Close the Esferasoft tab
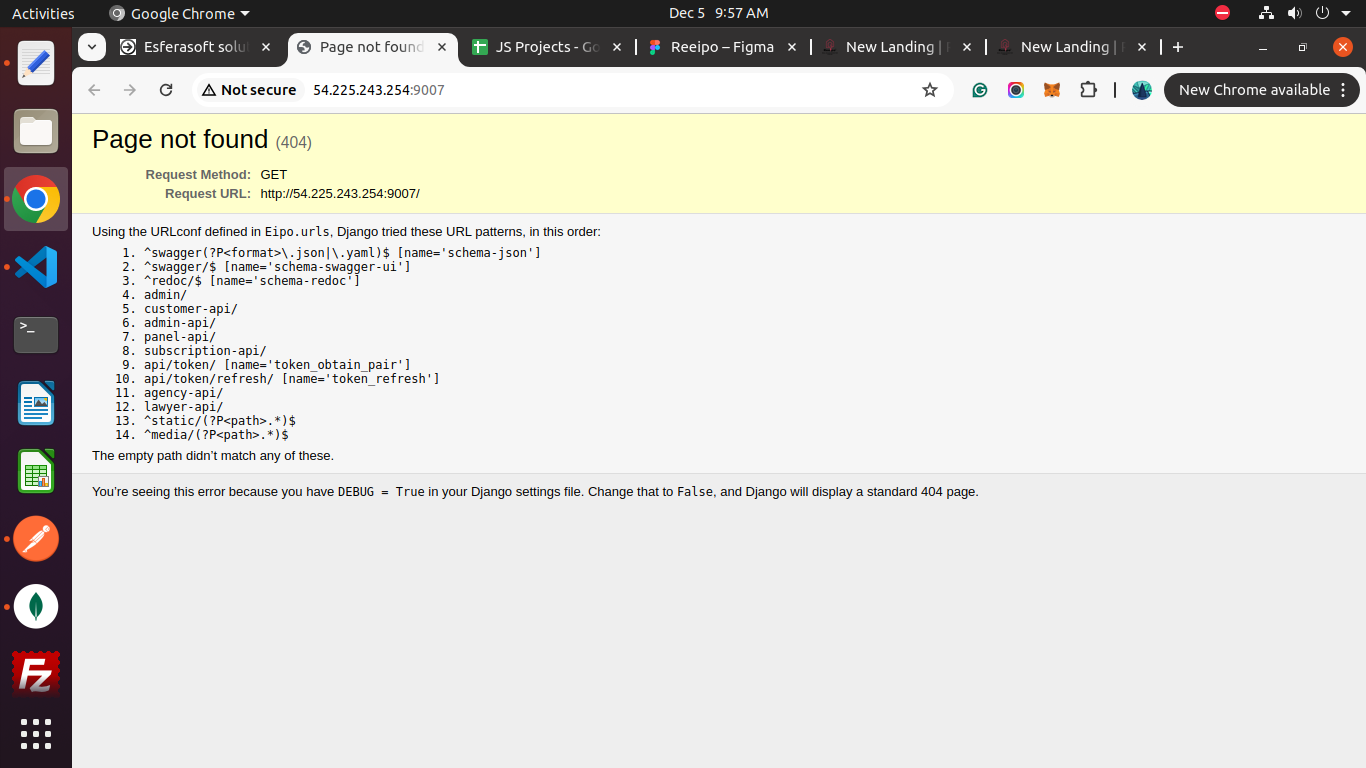 tap(266, 47)
